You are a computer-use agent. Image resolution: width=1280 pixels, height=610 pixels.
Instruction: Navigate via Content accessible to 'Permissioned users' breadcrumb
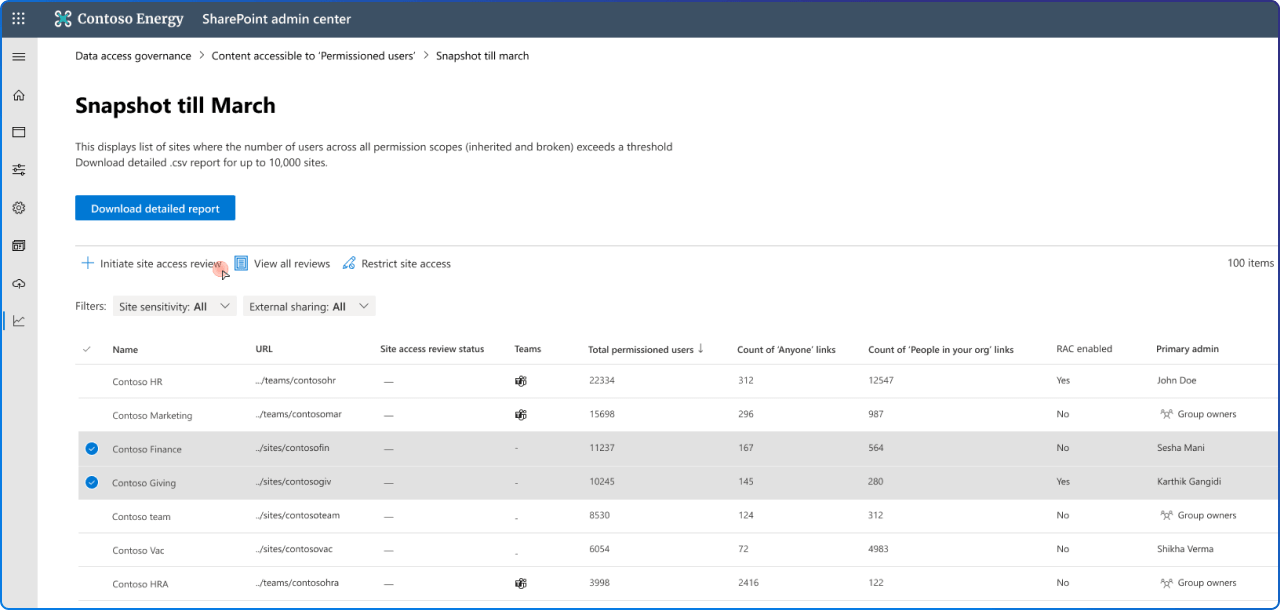(x=313, y=56)
